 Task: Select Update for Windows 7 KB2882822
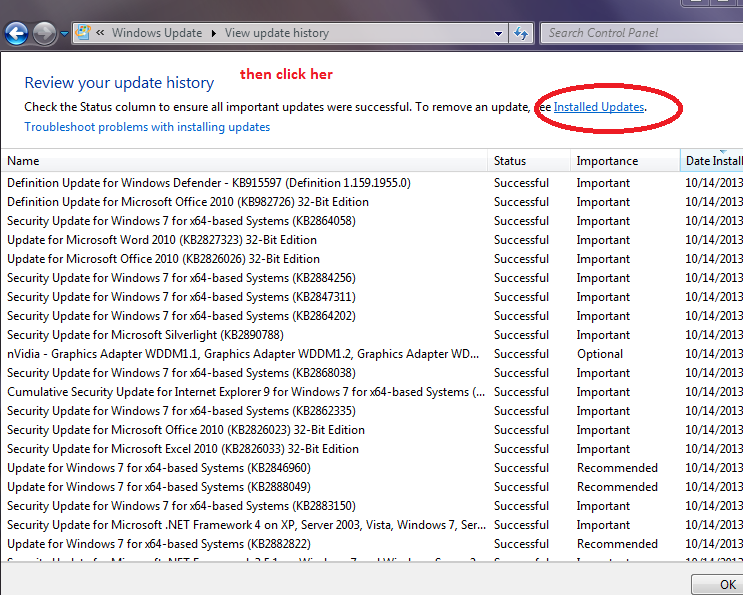pyautogui.click(x=372, y=544)
